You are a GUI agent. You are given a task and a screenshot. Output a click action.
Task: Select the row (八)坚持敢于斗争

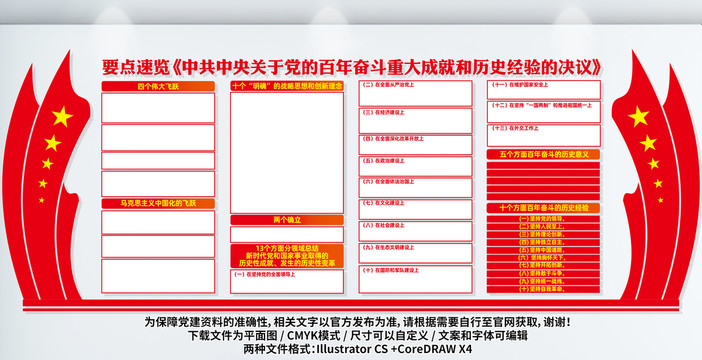point(544,273)
